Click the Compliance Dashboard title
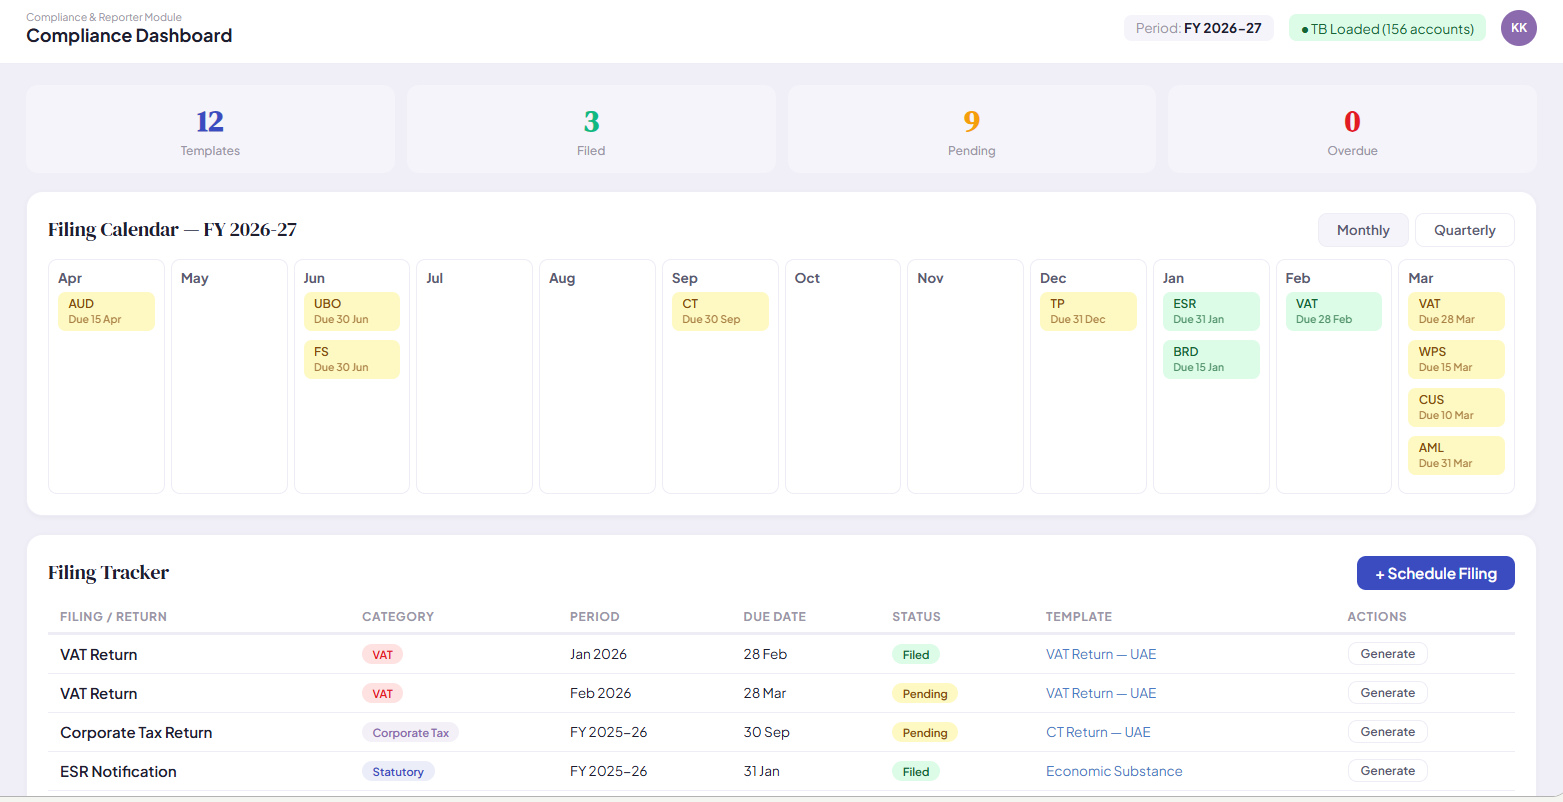This screenshot has width=1563, height=802. coord(129,36)
